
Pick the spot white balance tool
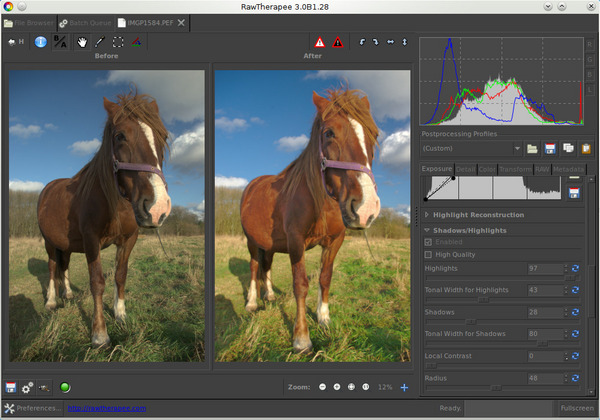click(x=99, y=42)
